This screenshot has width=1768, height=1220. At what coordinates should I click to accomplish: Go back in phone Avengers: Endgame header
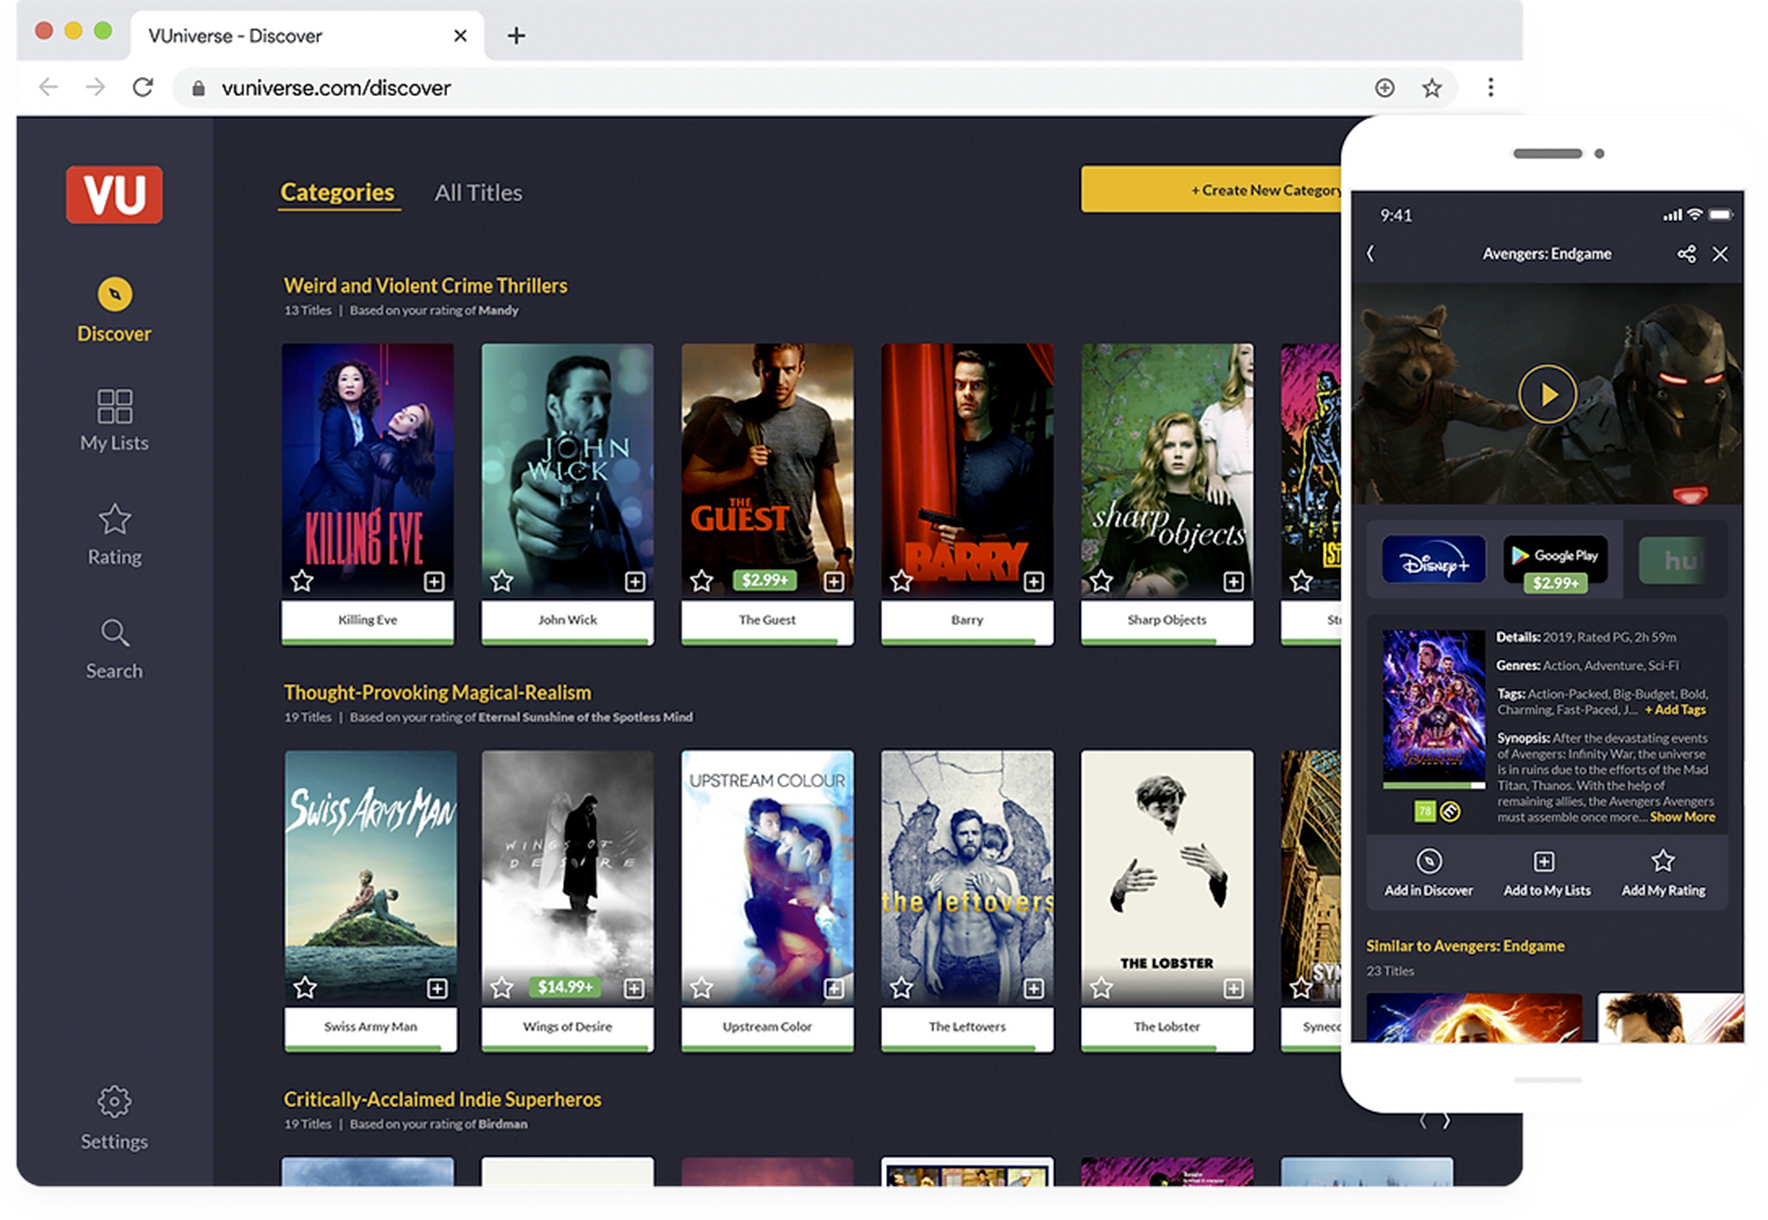pyautogui.click(x=1371, y=254)
